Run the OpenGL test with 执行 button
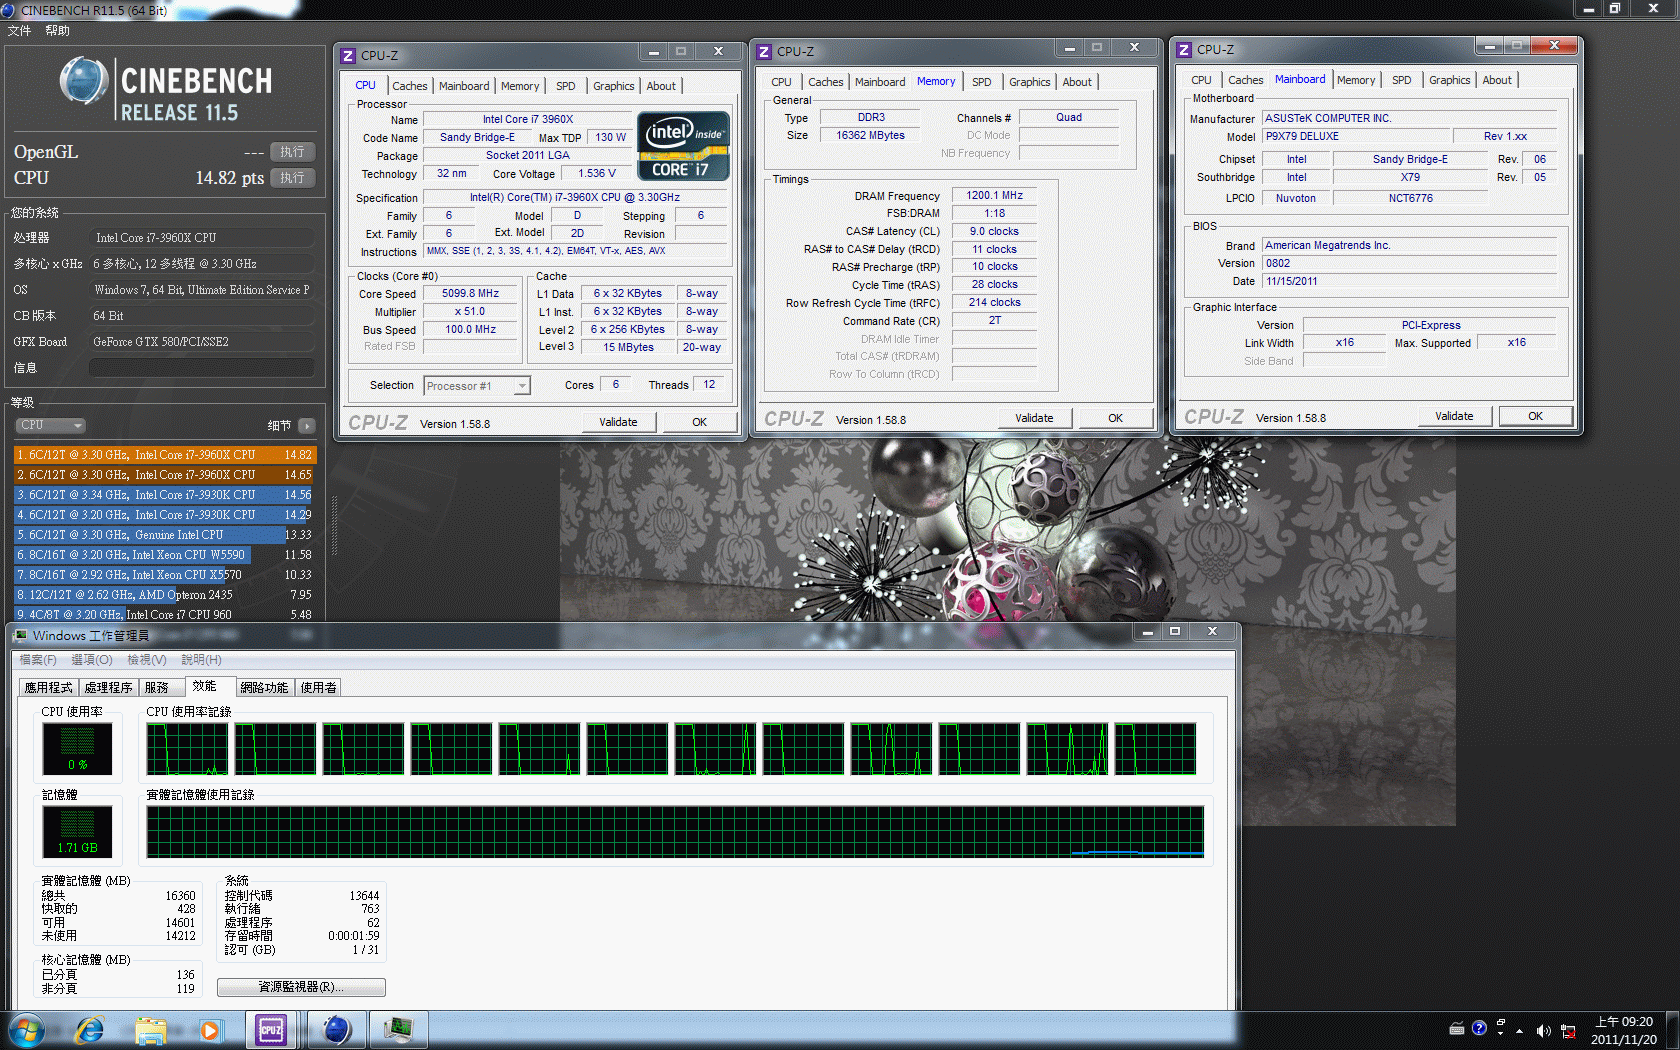Image resolution: width=1680 pixels, height=1050 pixels. pyautogui.click(x=292, y=152)
